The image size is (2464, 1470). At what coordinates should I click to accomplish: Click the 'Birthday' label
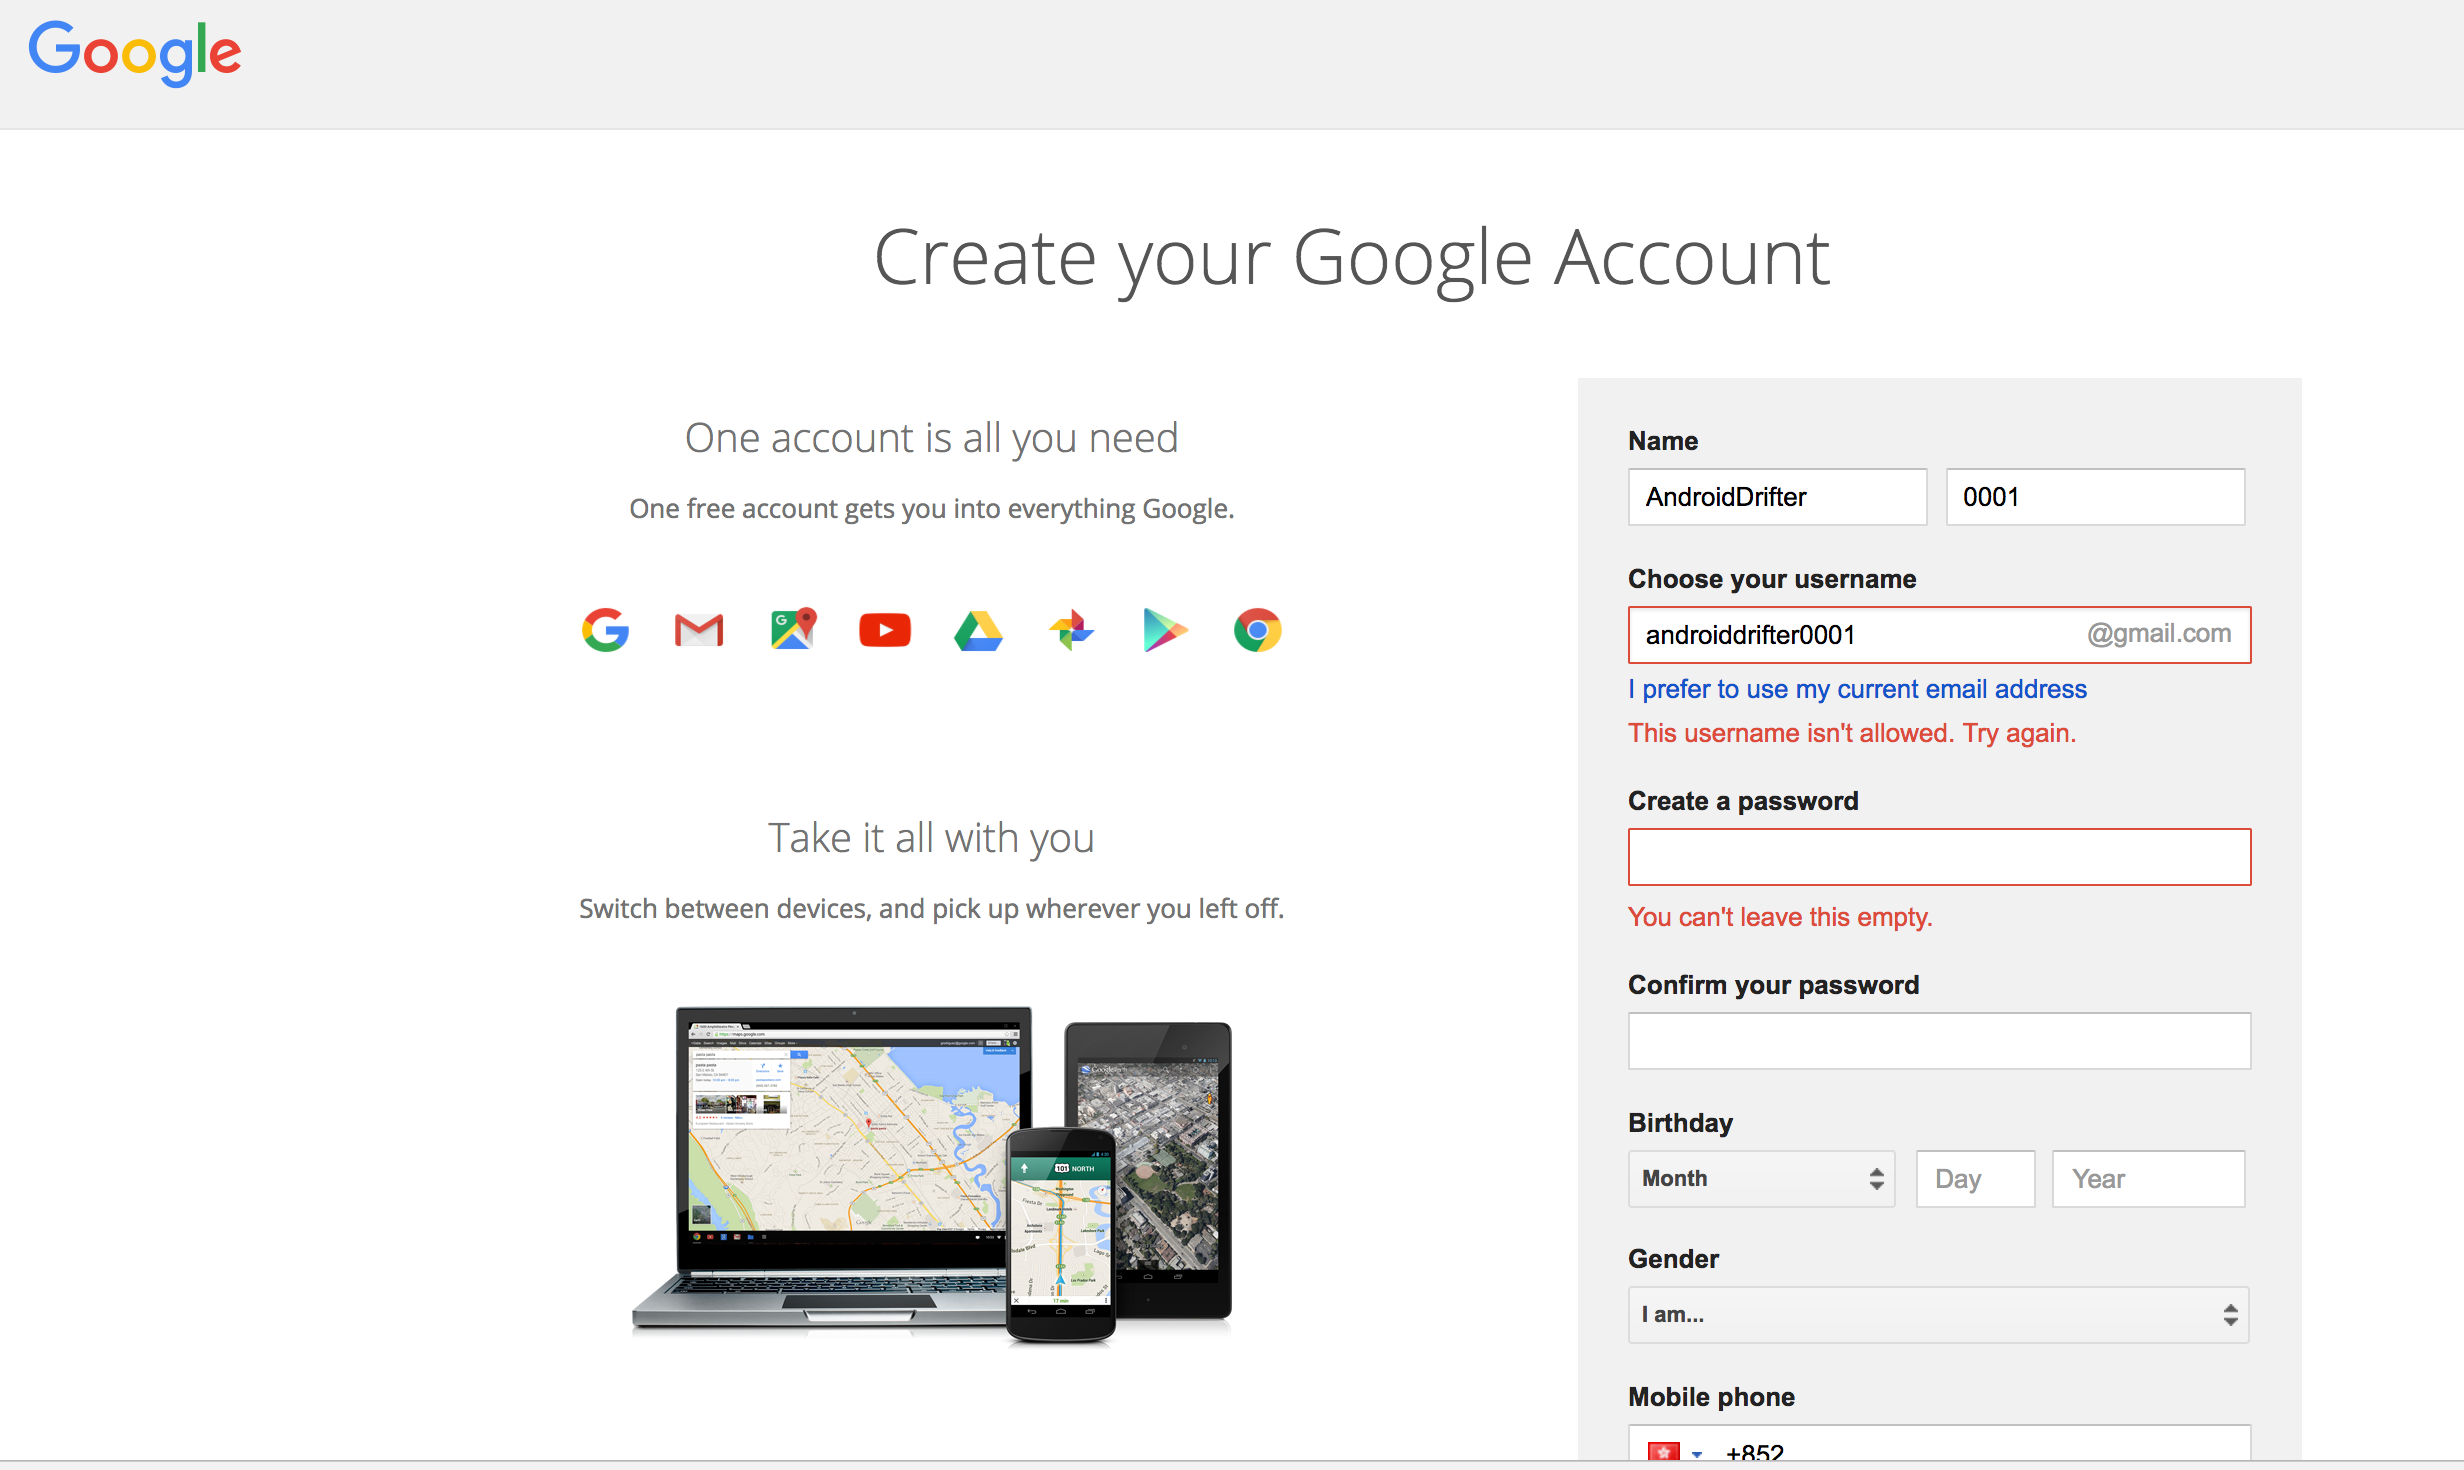click(x=1680, y=1123)
